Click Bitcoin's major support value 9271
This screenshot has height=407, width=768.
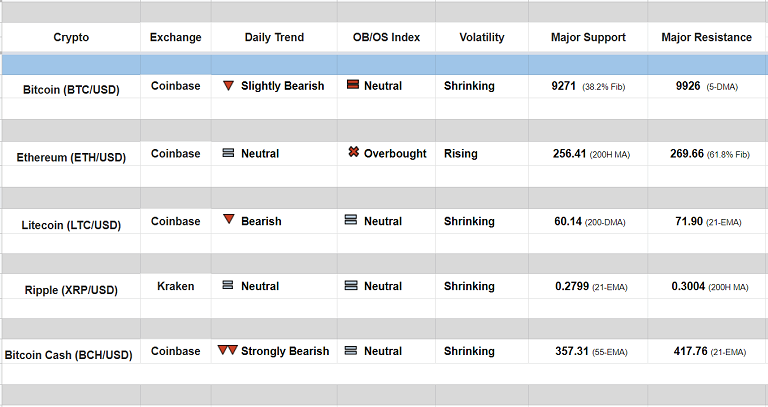[x=564, y=86]
